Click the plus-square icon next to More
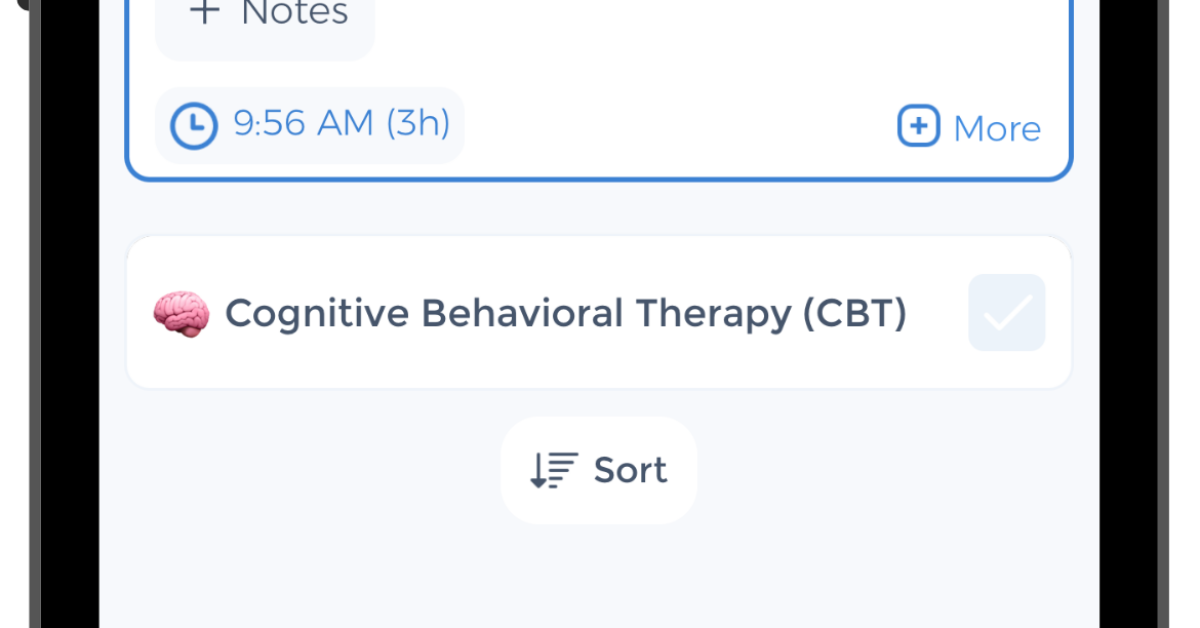The width and height of the screenshot is (1200, 628). (x=918, y=127)
